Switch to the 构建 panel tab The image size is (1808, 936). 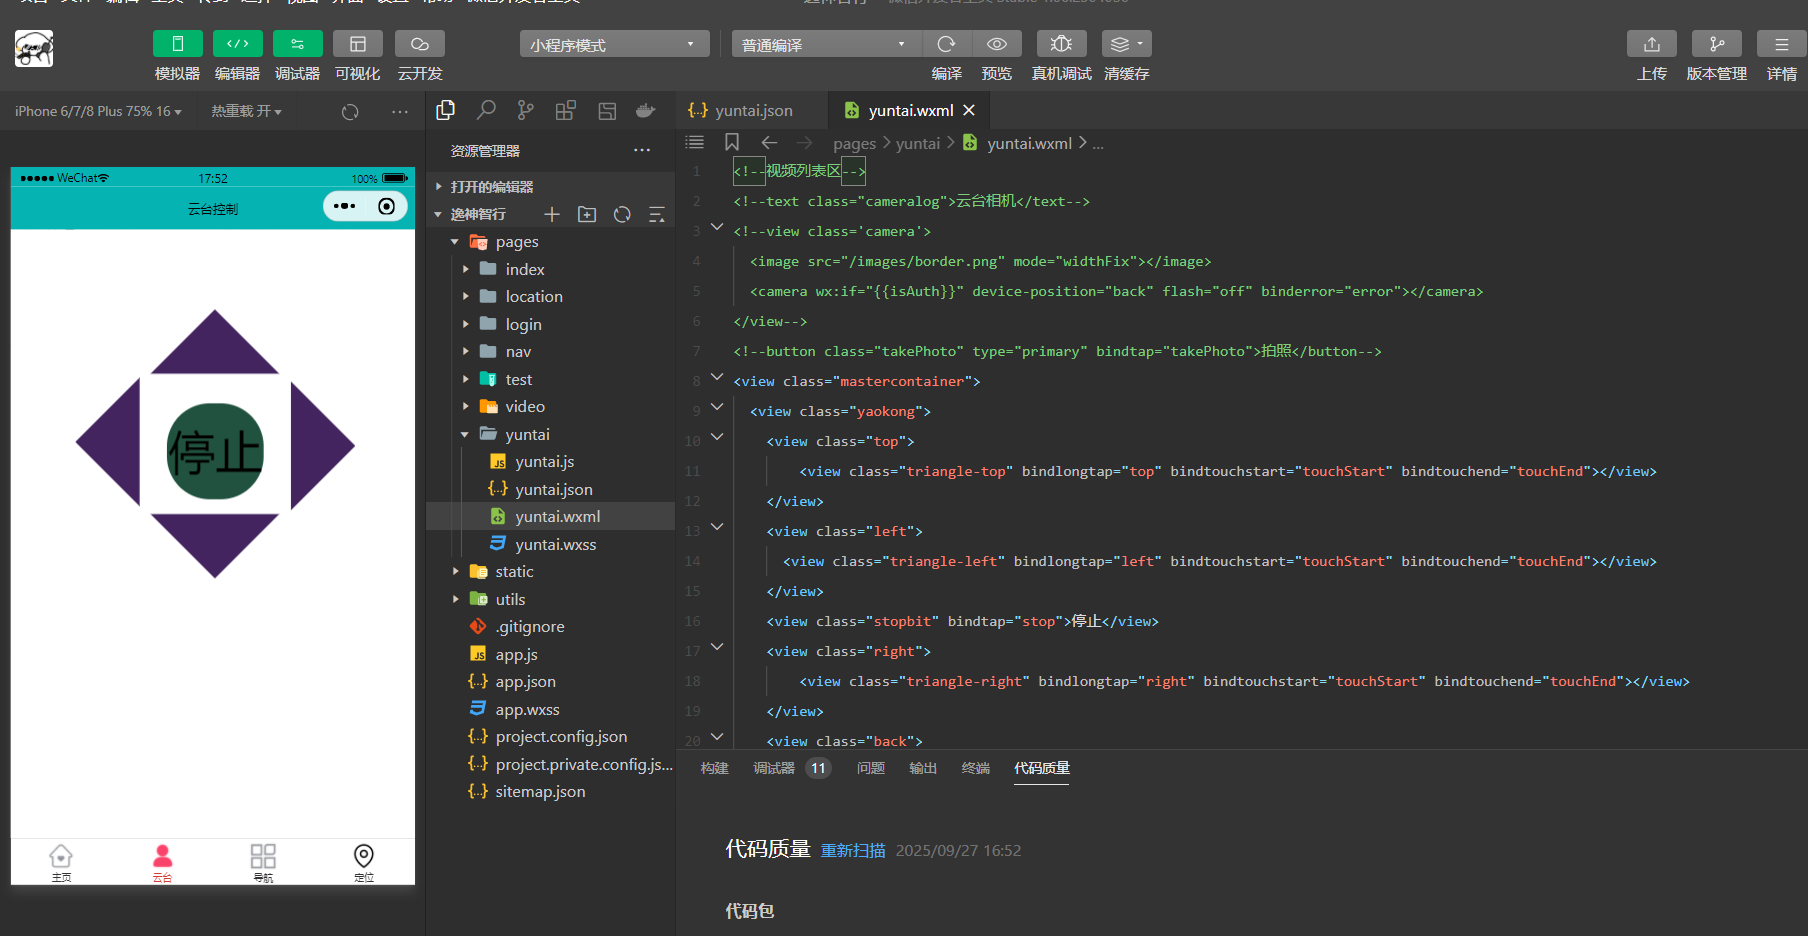715,768
